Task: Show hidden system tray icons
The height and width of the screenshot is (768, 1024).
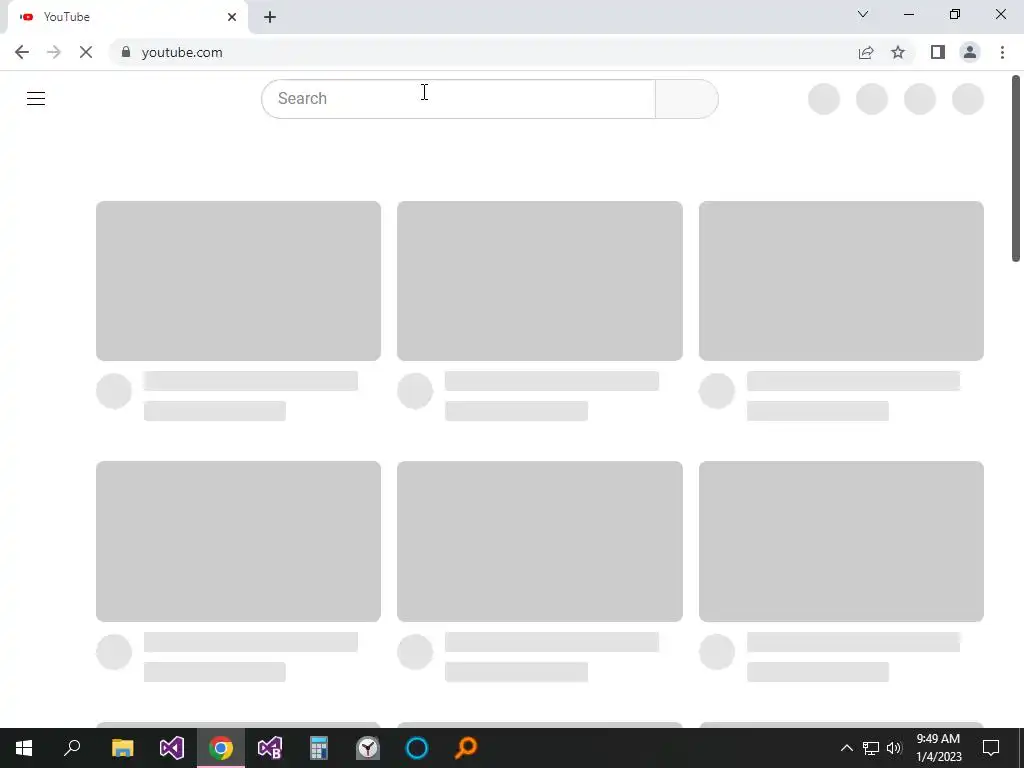Action: point(846,748)
